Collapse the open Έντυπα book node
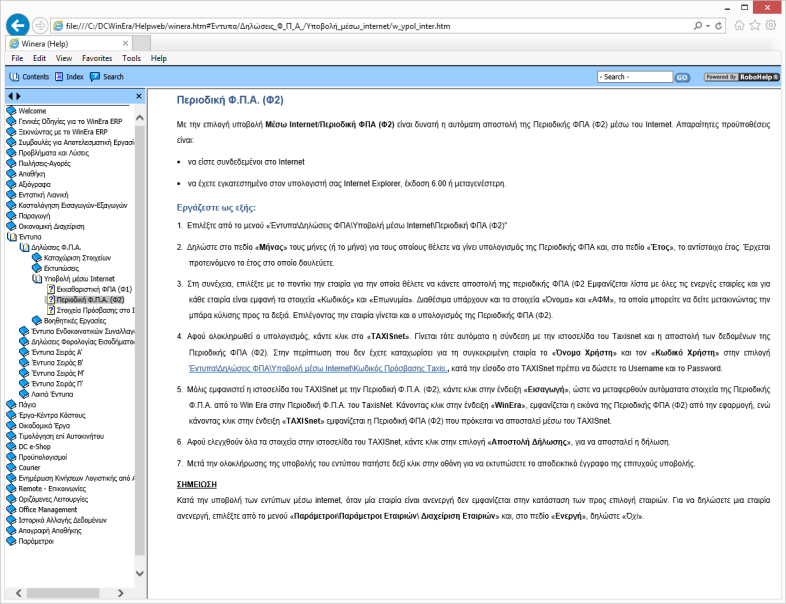The height and width of the screenshot is (604, 786). [11, 237]
